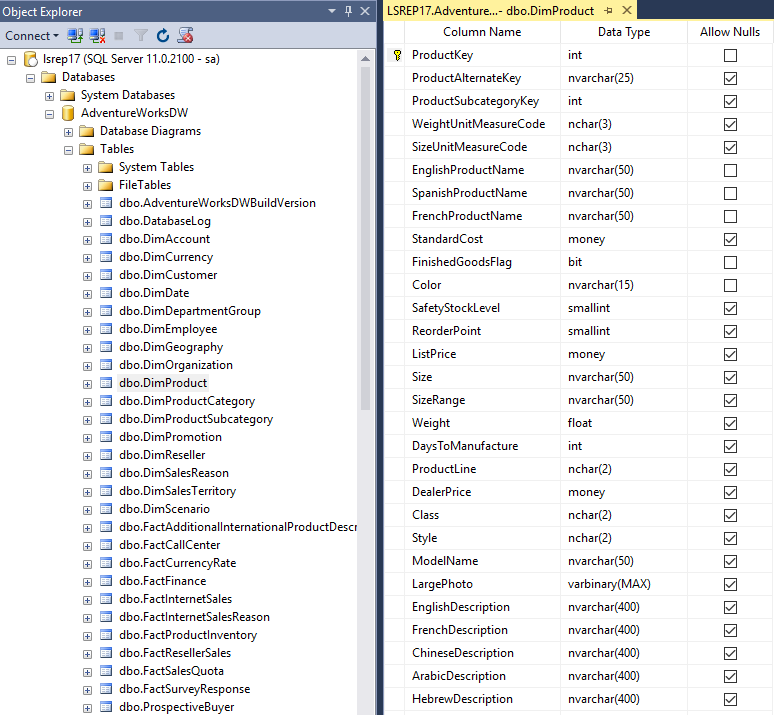Click the dbo.FactInternetSales table icon
Viewport: 774px width, 715px height.
pyautogui.click(x=106, y=599)
